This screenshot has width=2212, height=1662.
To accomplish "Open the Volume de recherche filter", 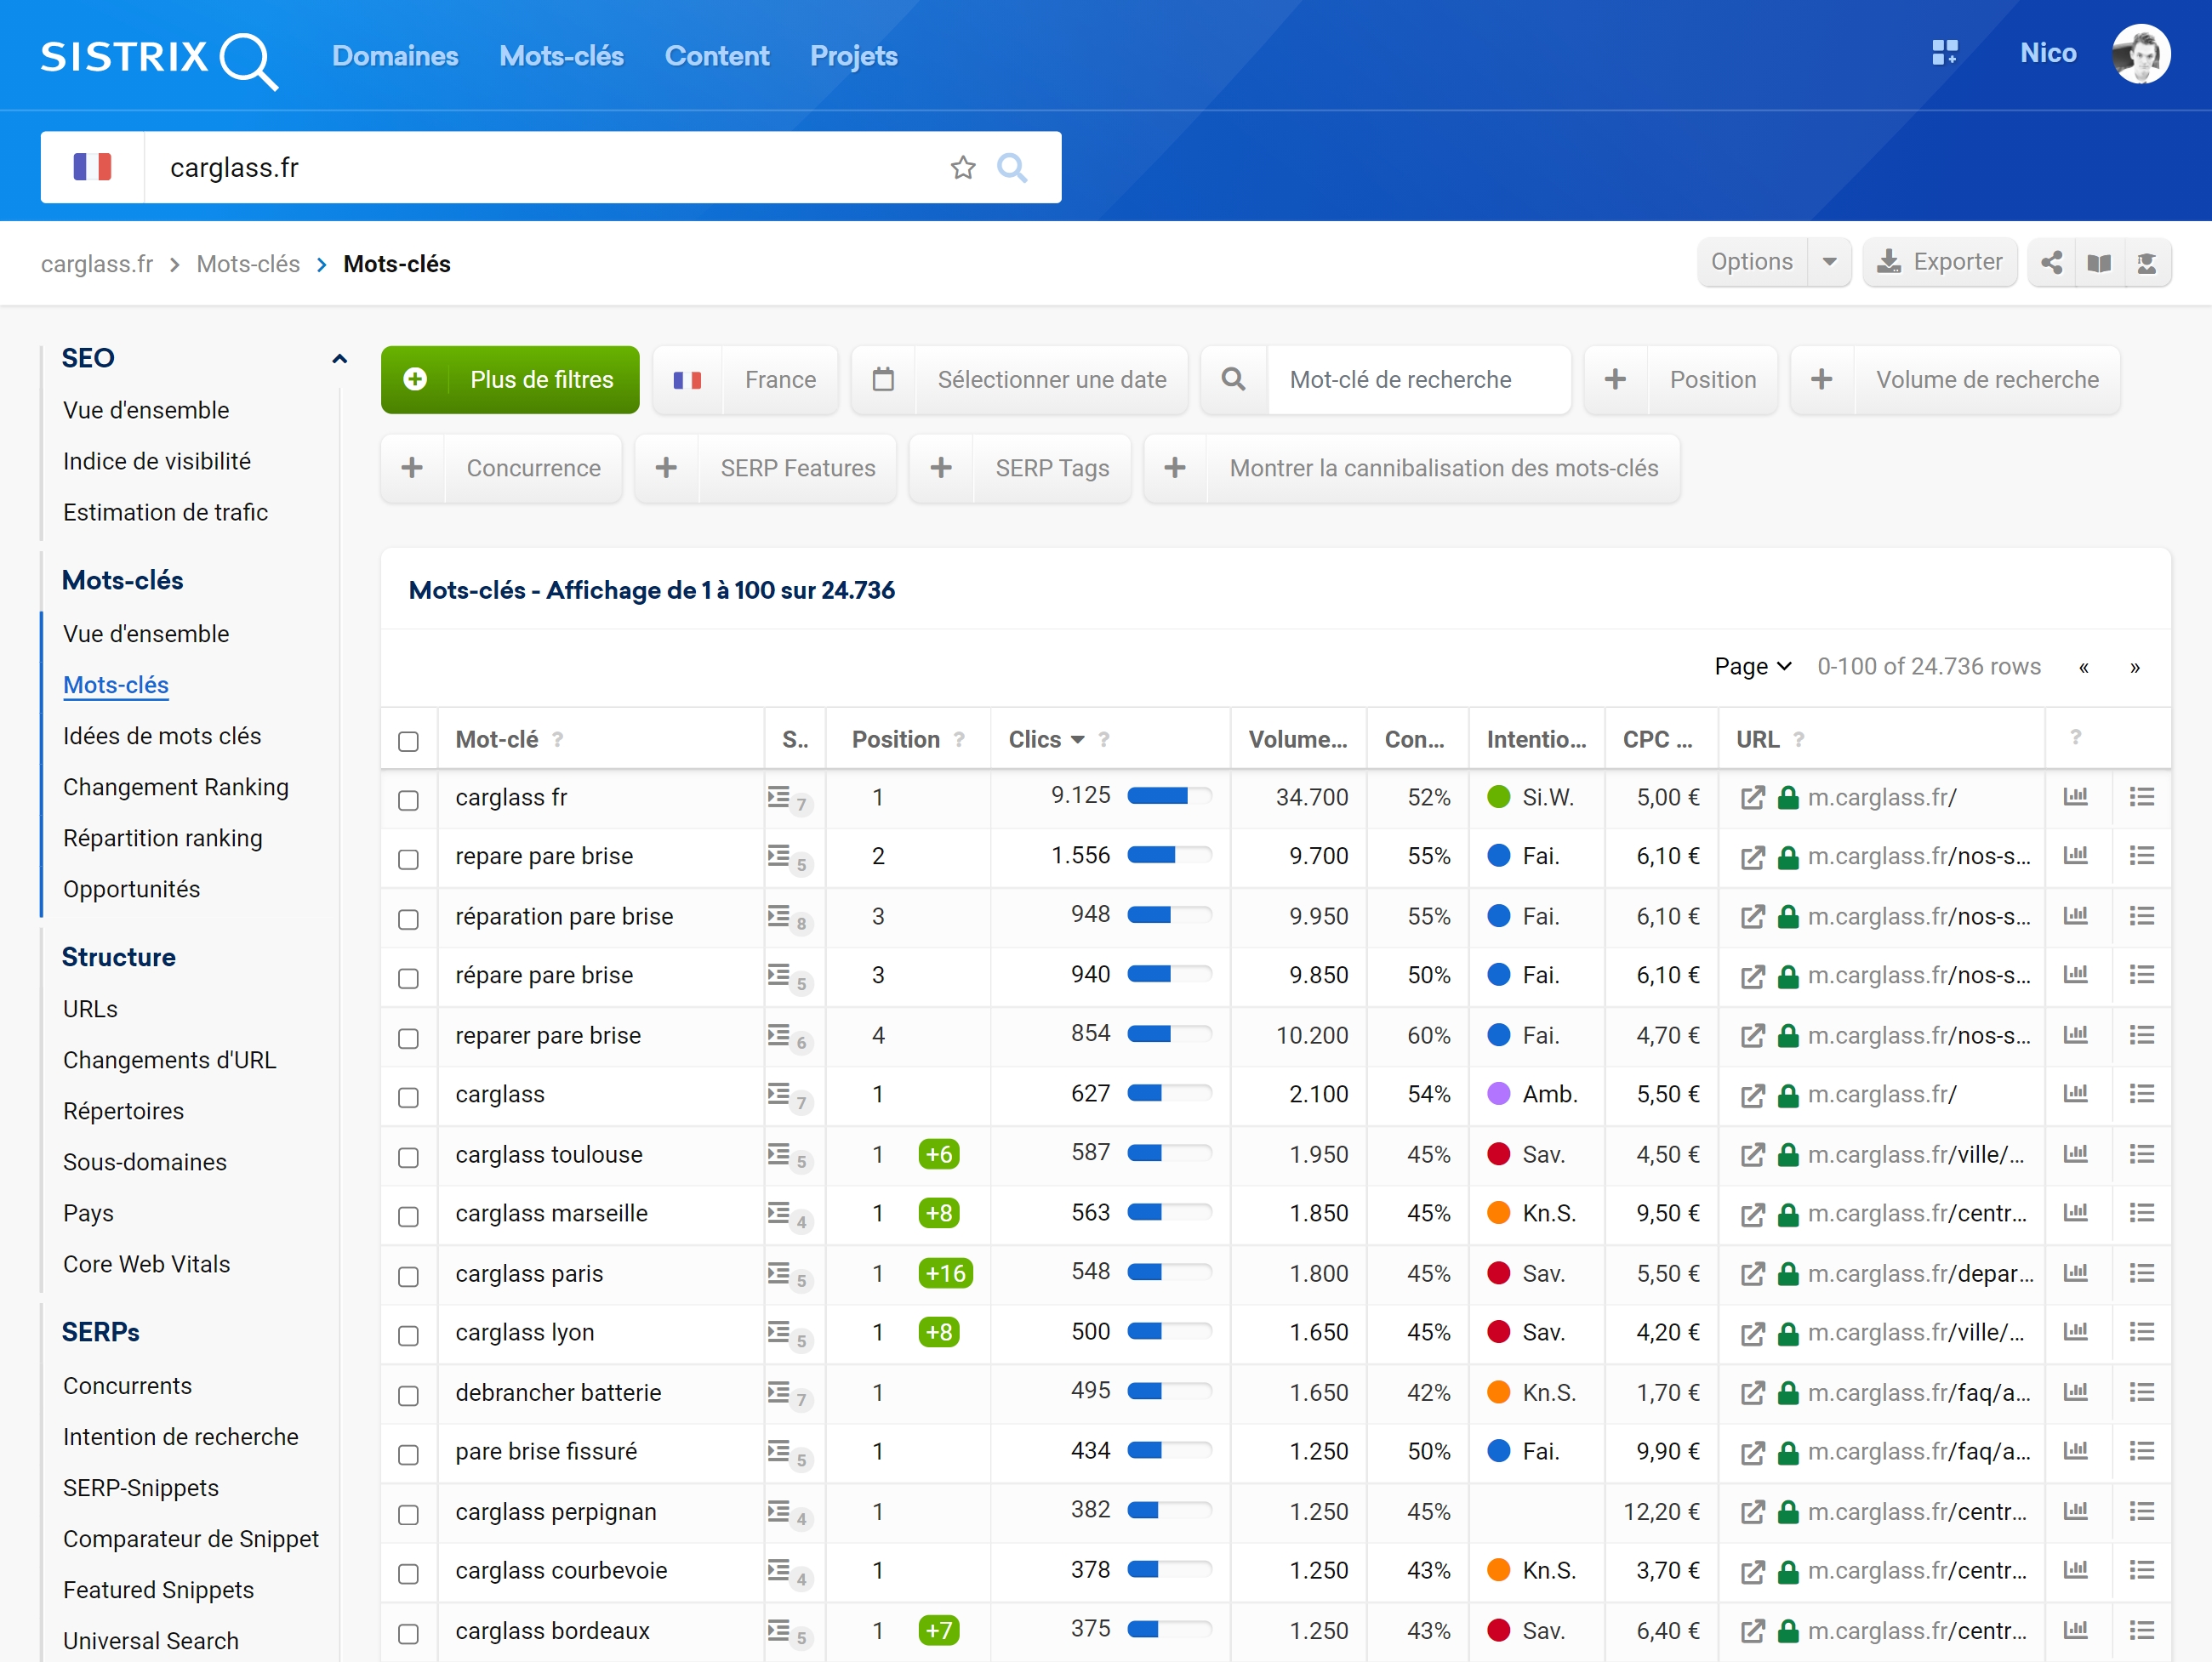I will [x=1955, y=380].
